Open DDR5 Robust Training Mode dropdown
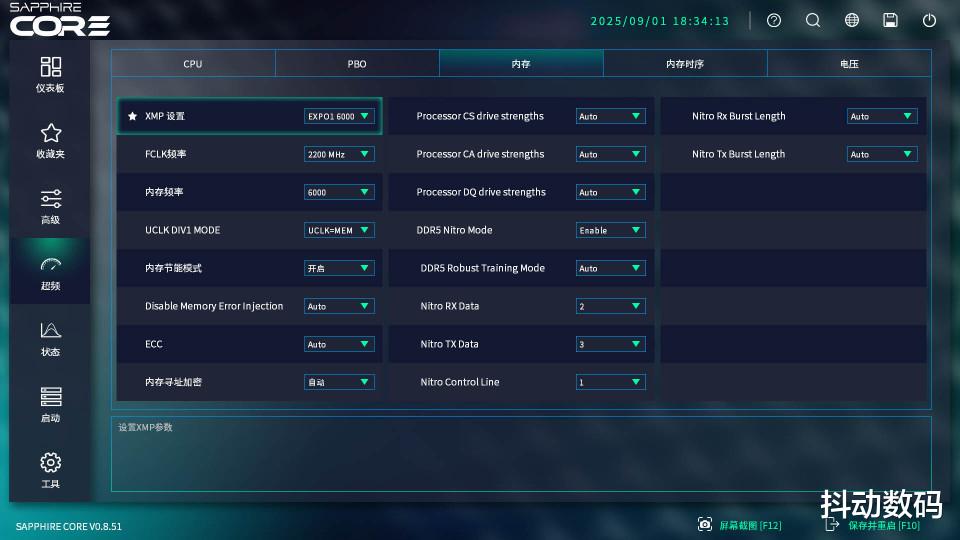 610,268
